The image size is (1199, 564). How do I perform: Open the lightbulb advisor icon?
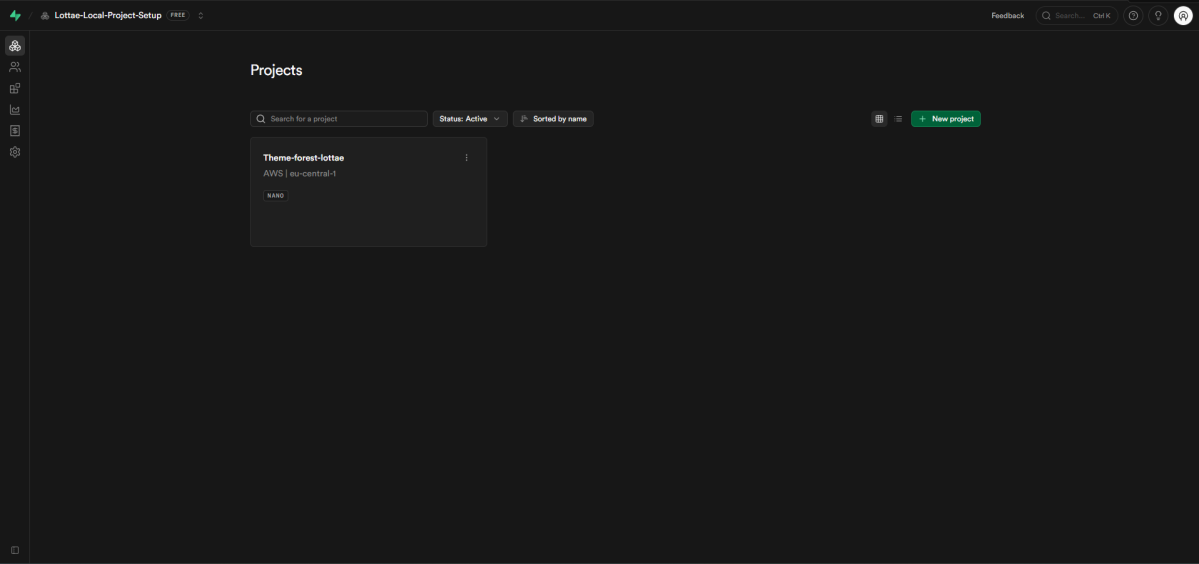click(x=1158, y=15)
